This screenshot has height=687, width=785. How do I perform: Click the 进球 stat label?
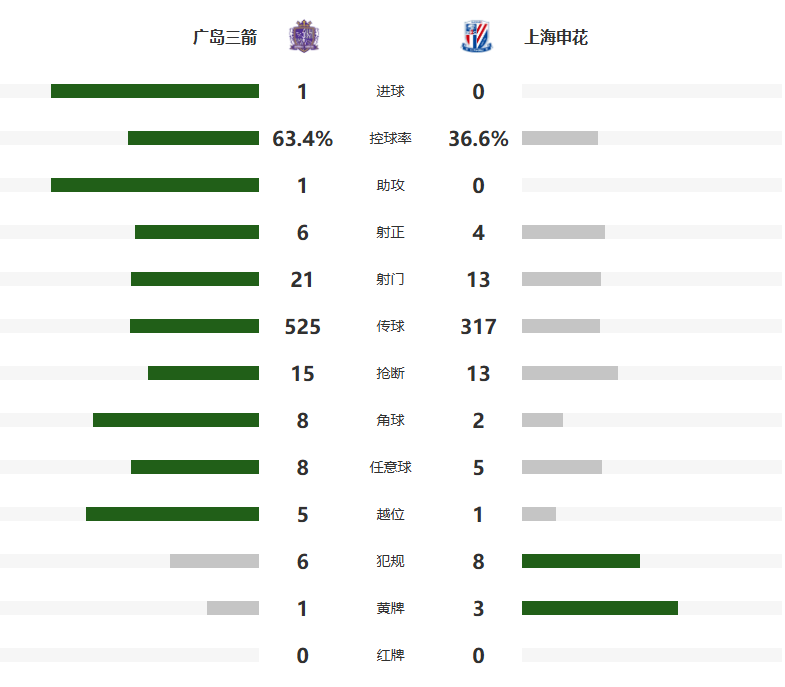tap(390, 92)
